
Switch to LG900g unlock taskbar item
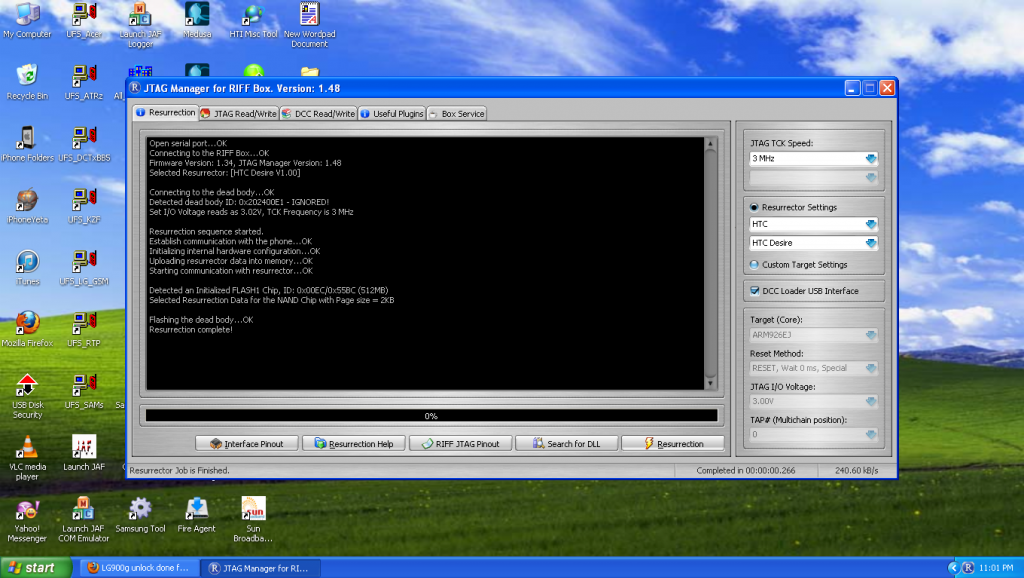point(138,568)
